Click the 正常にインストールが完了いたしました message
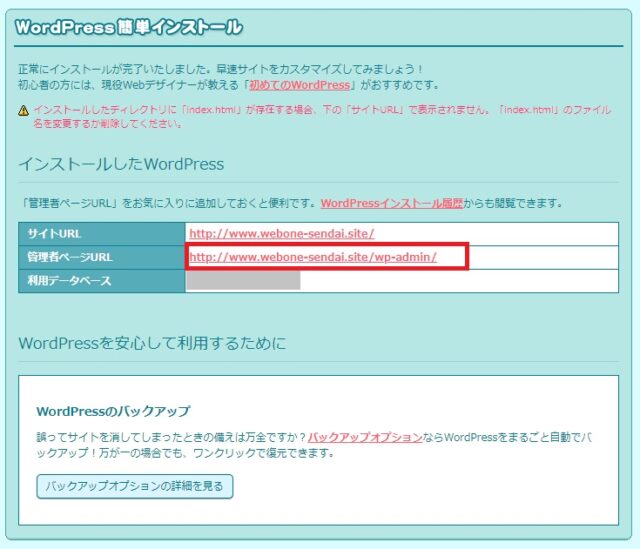The width and height of the screenshot is (640, 549). [220, 69]
